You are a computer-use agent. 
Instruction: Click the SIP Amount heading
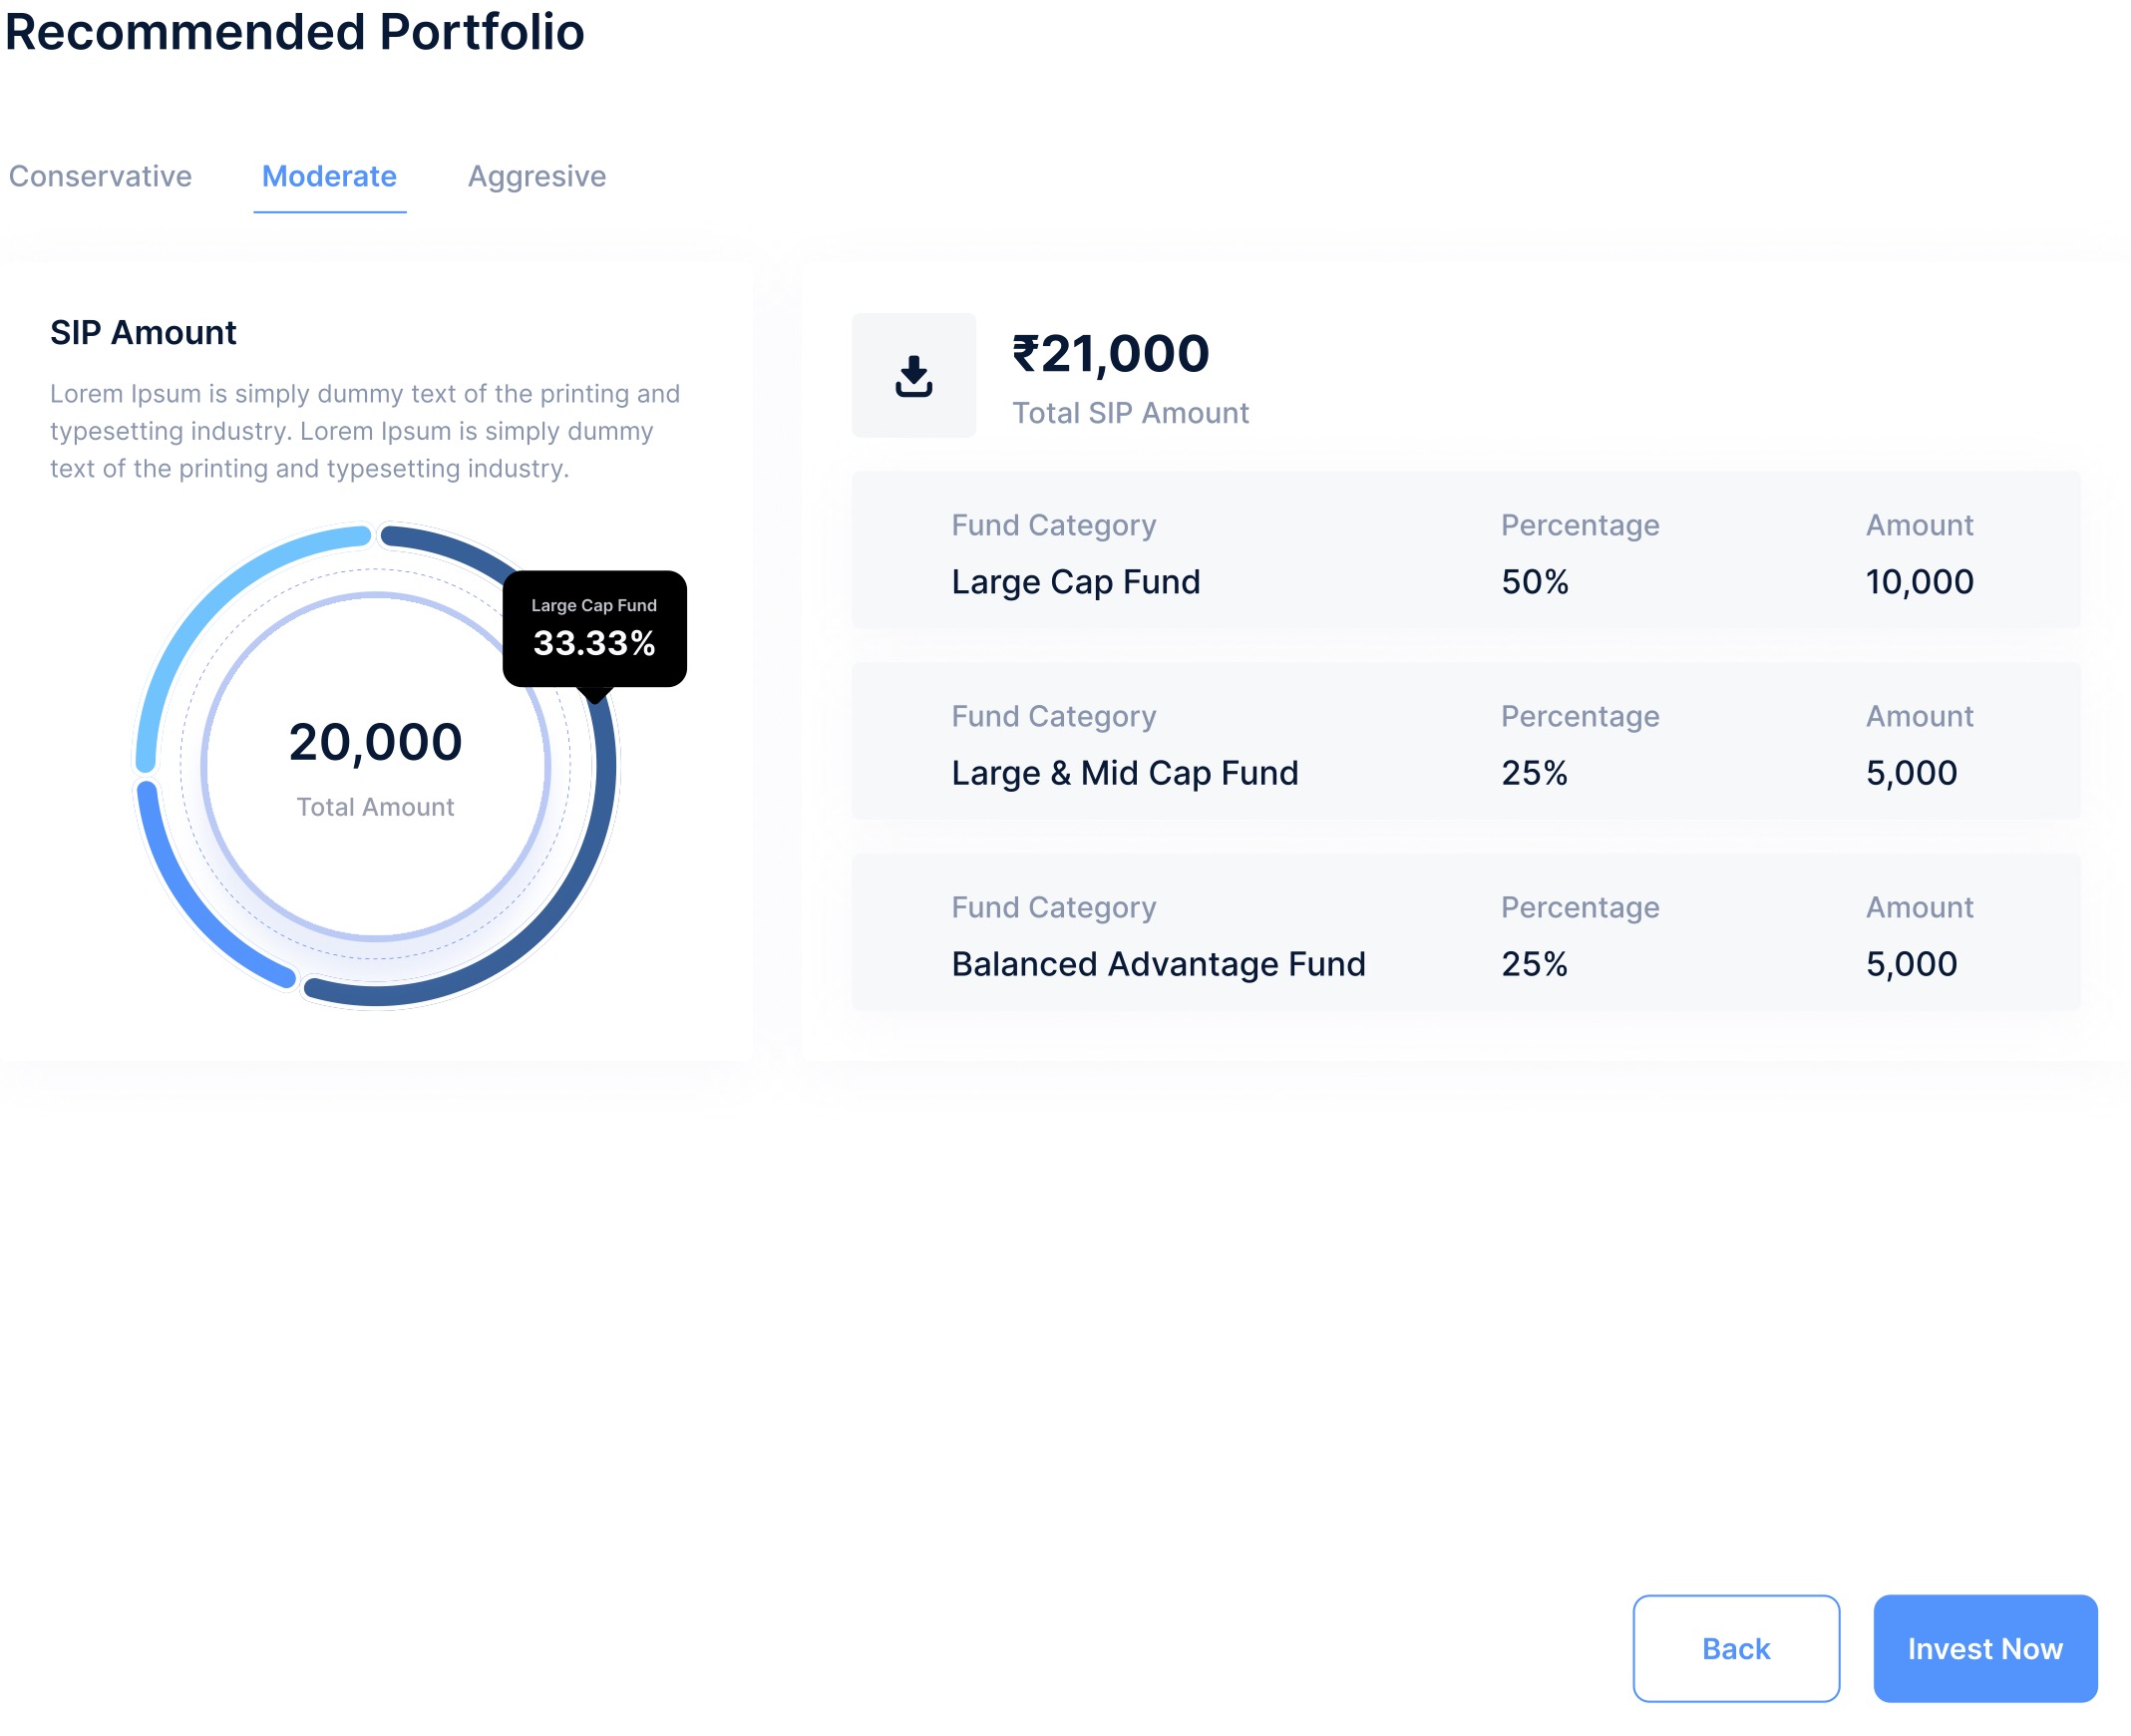click(143, 333)
